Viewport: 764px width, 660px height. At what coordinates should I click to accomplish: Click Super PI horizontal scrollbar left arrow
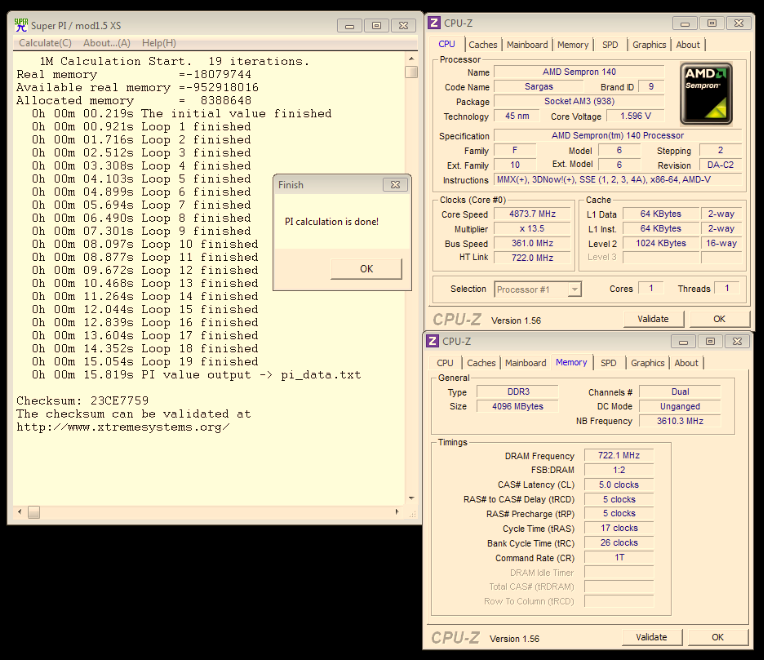(x=19, y=511)
